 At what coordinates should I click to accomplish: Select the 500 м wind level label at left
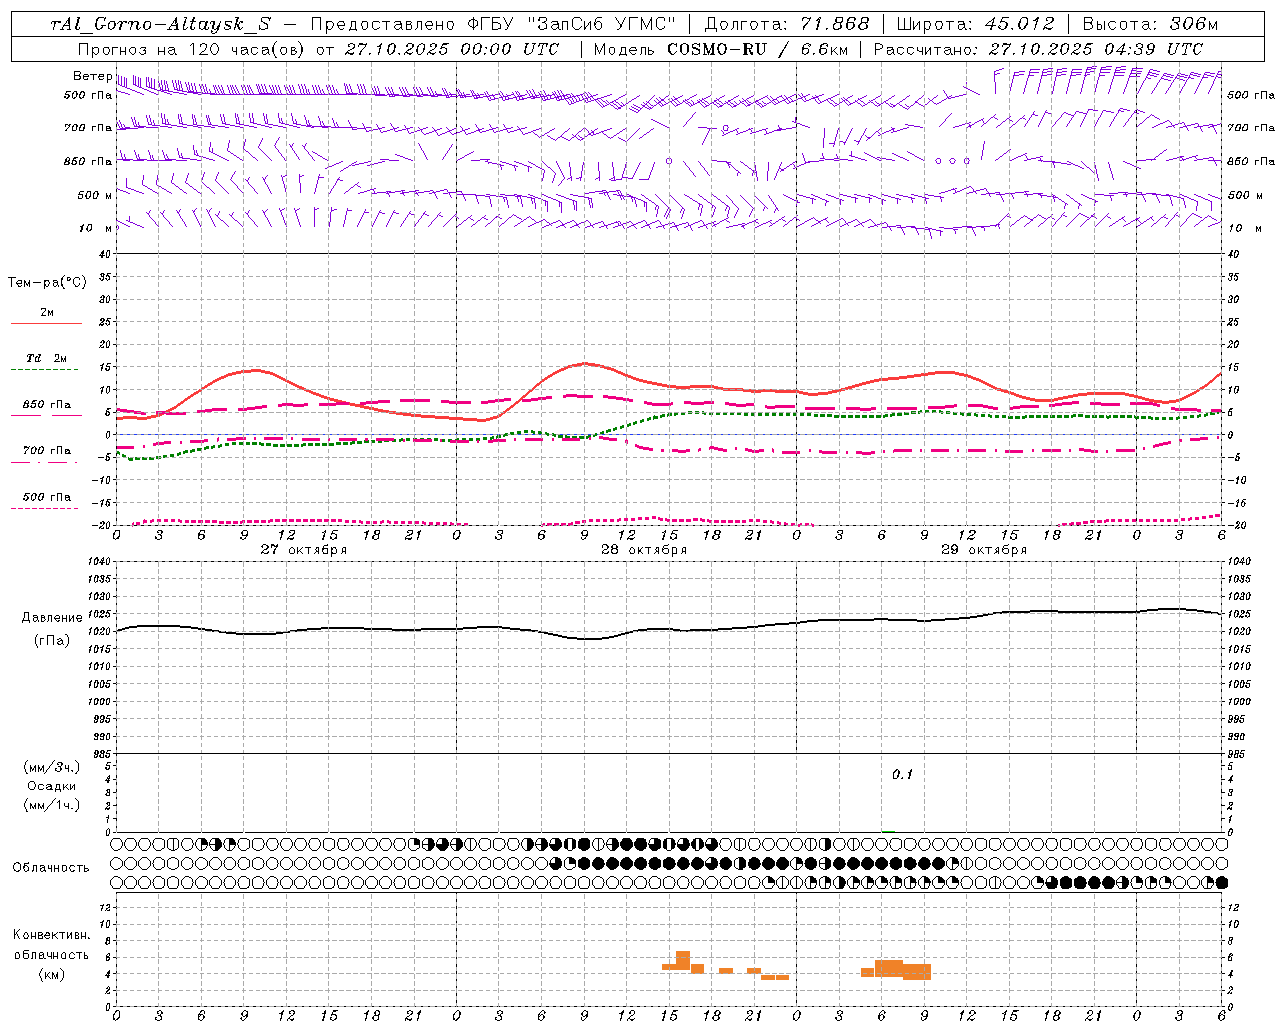tap(95, 195)
